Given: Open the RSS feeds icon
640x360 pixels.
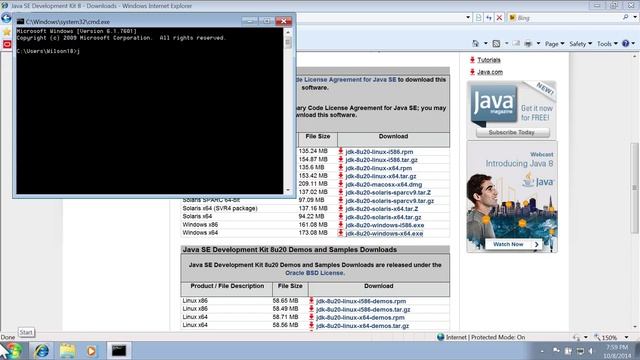Looking at the screenshot, I should 496,43.
